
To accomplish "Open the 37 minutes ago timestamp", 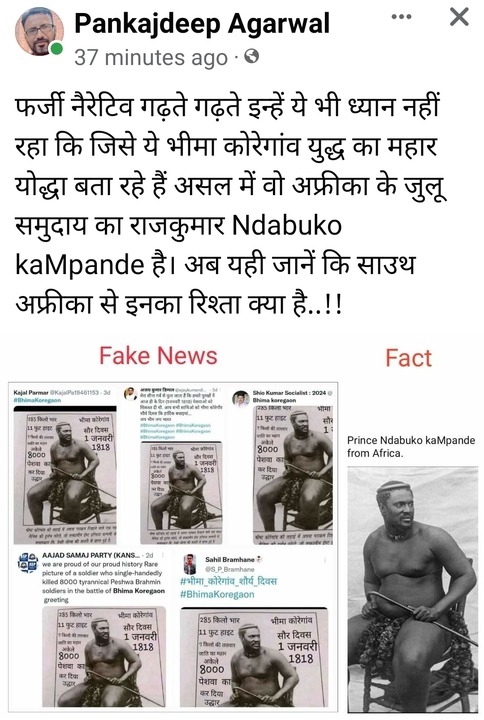I will pyautogui.click(x=151, y=58).
